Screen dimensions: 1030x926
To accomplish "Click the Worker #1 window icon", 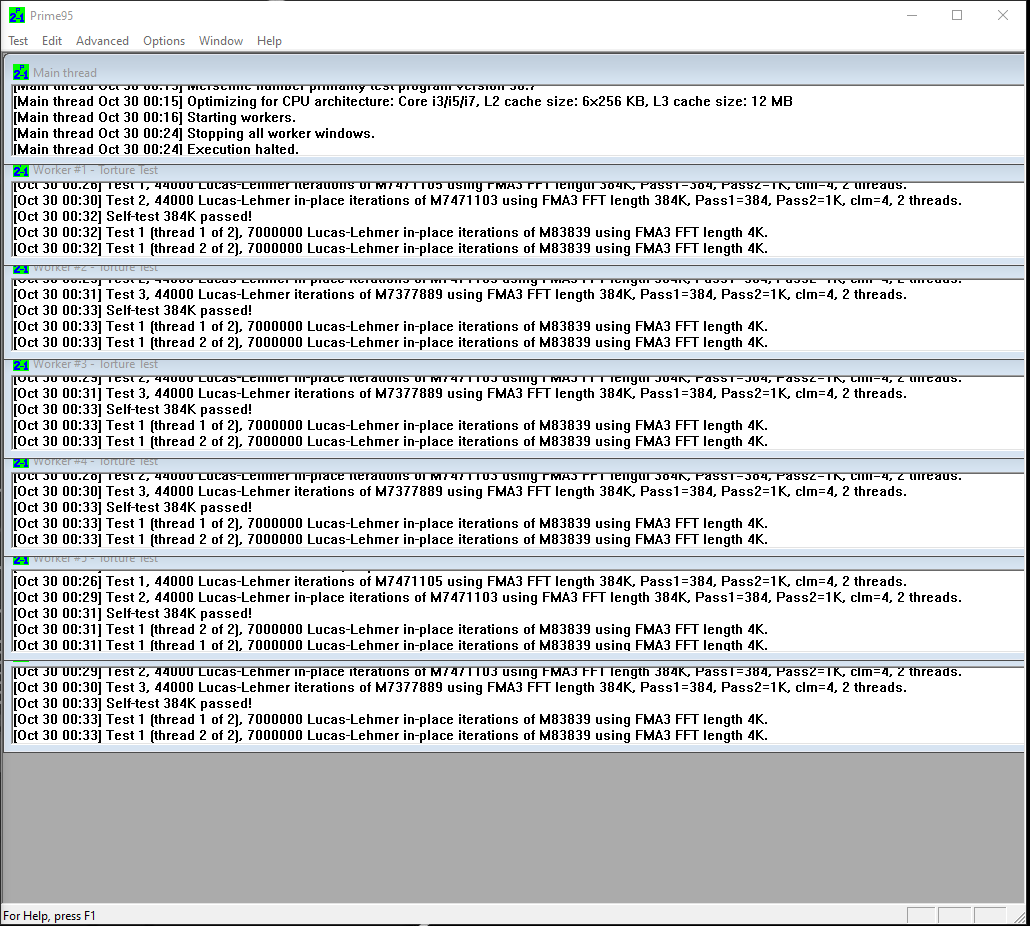I will pyautogui.click(x=20, y=171).
